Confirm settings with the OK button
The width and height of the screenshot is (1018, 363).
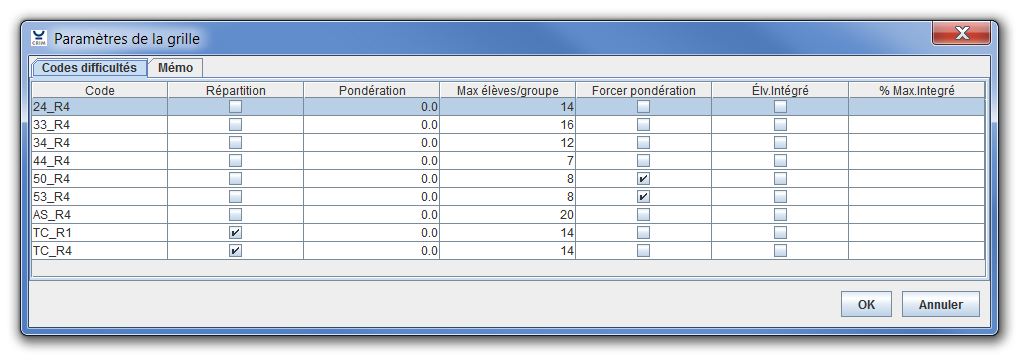pos(866,305)
